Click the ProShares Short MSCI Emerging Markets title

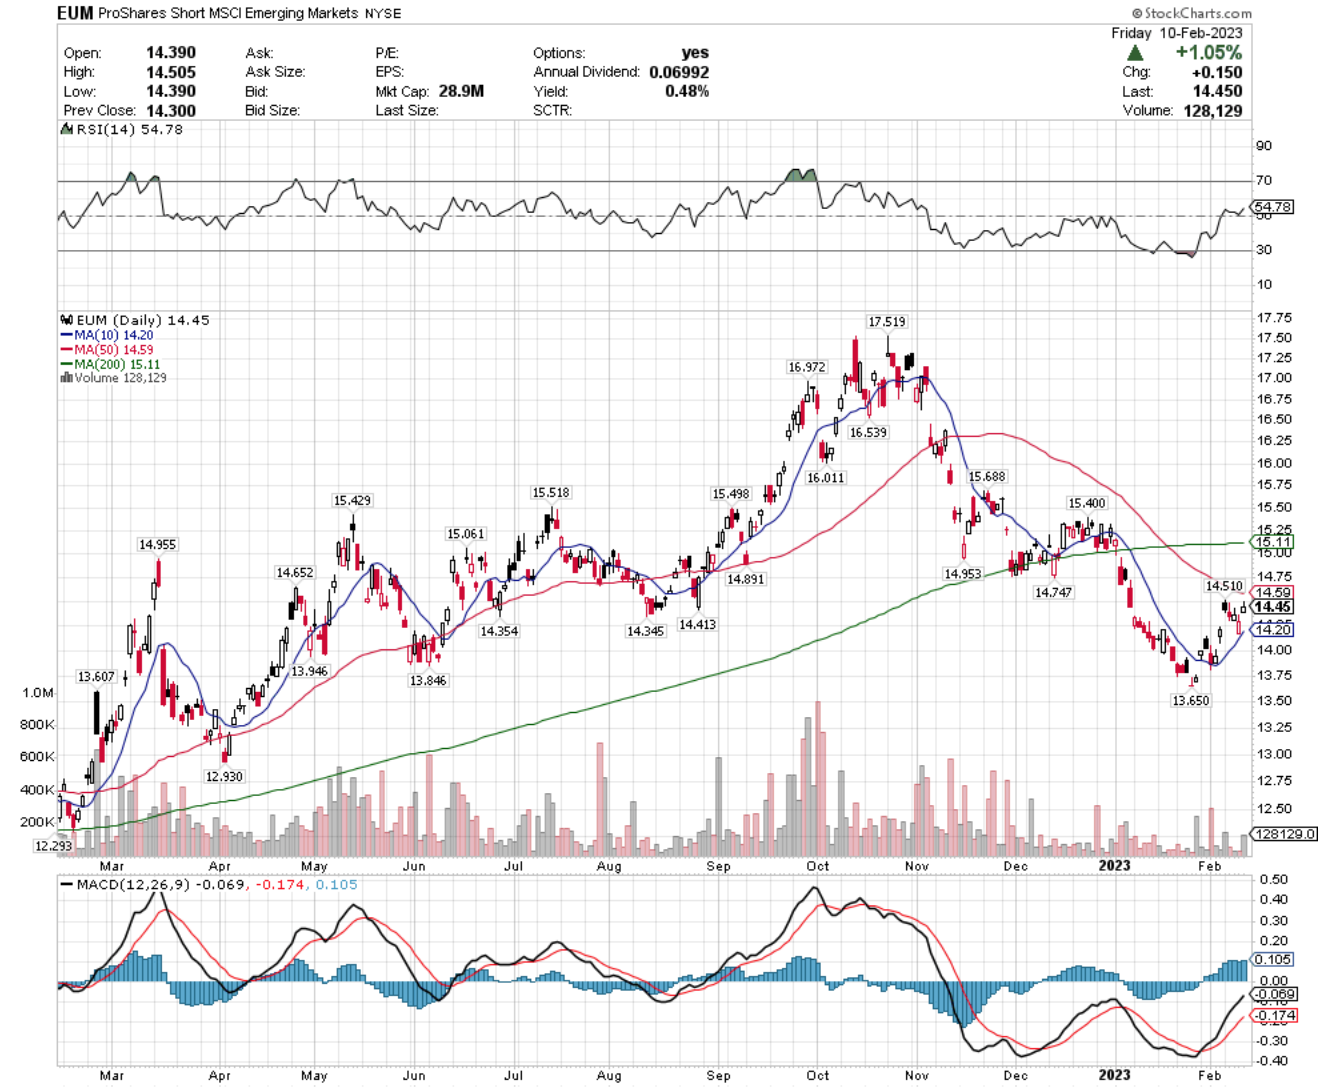point(228,13)
